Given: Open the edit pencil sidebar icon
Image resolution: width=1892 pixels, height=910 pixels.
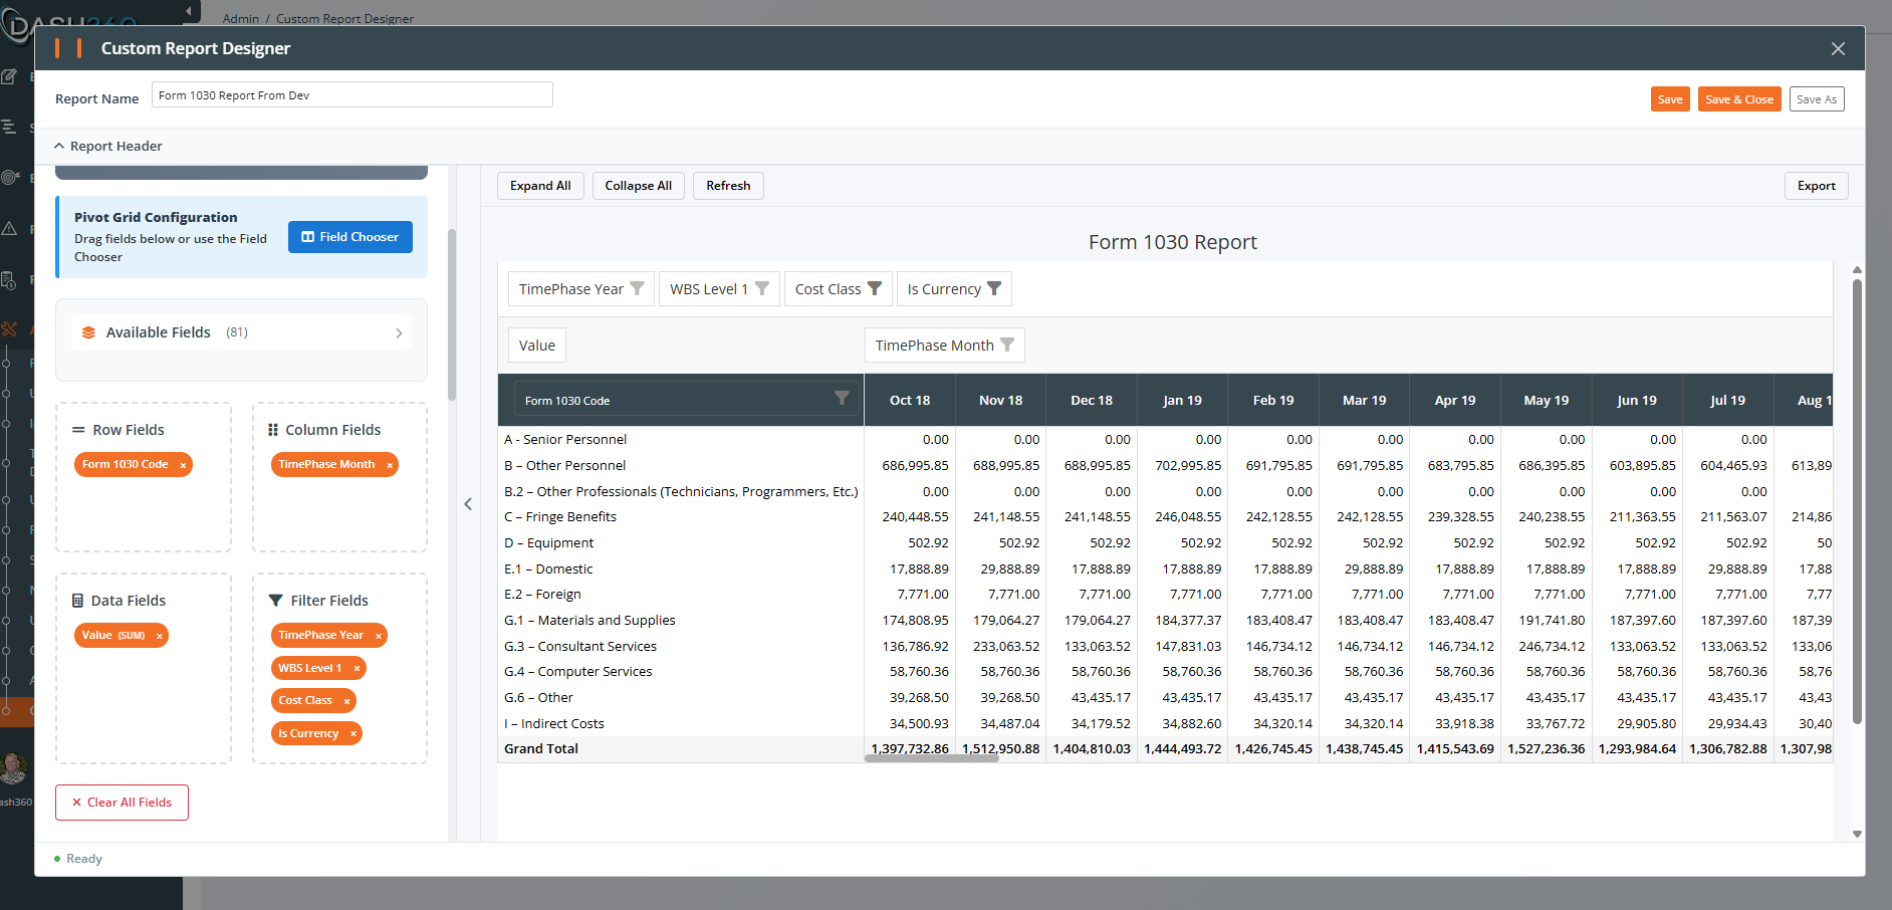Looking at the screenshot, I should click(9, 76).
